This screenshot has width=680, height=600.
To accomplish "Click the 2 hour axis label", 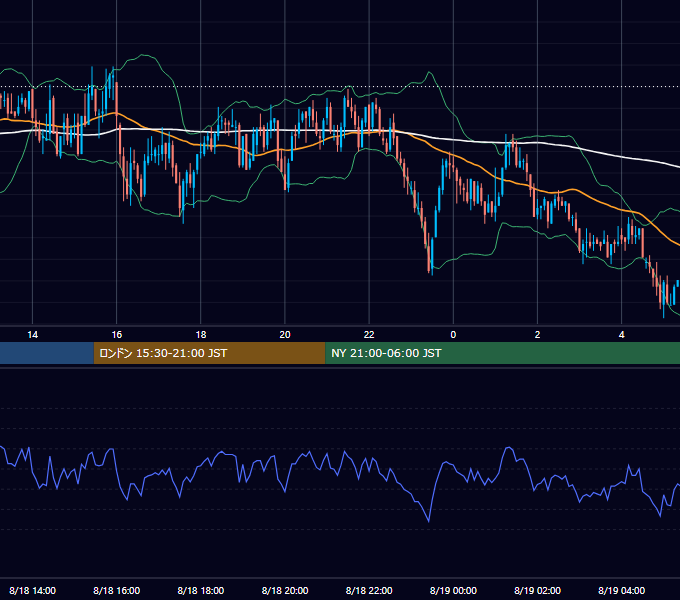I will (x=537, y=335).
